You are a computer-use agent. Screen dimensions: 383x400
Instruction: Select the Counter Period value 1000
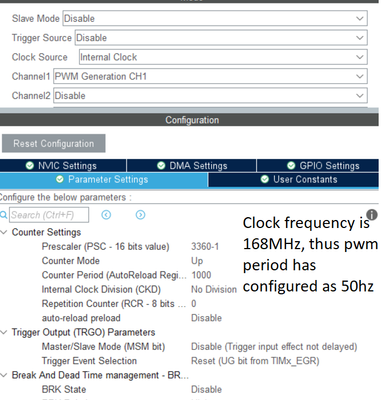pos(201,275)
